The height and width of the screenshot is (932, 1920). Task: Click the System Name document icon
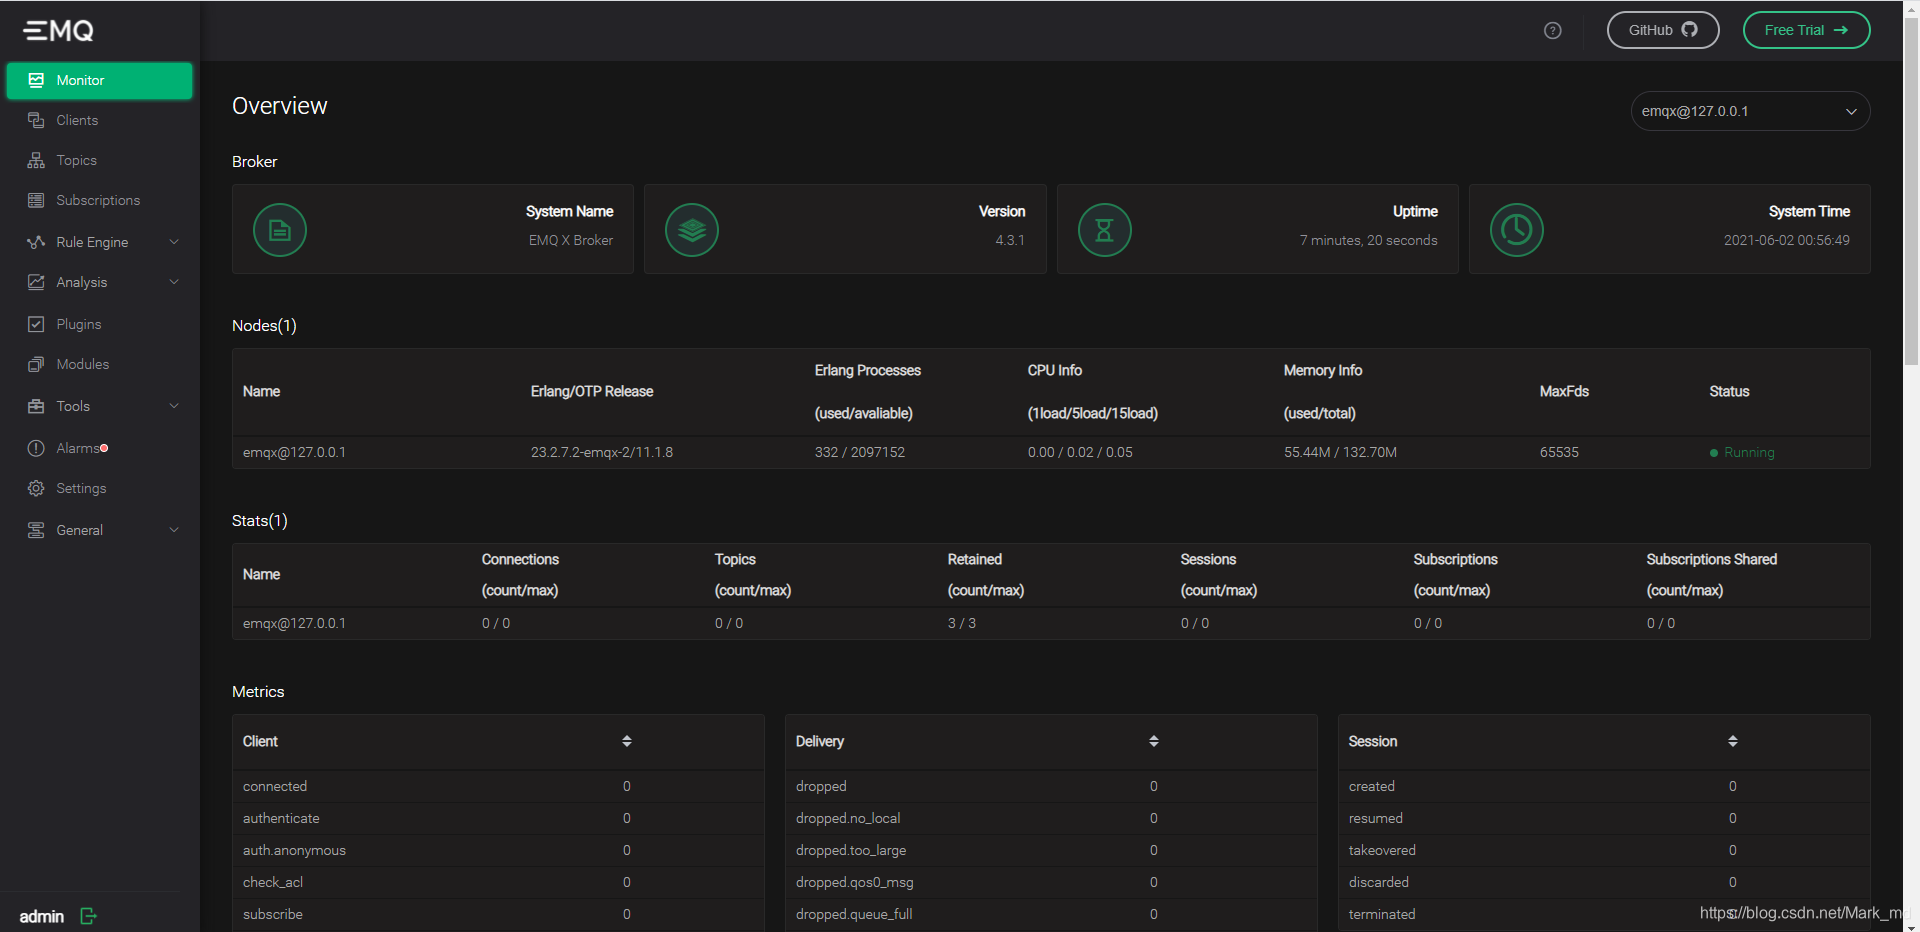point(280,230)
